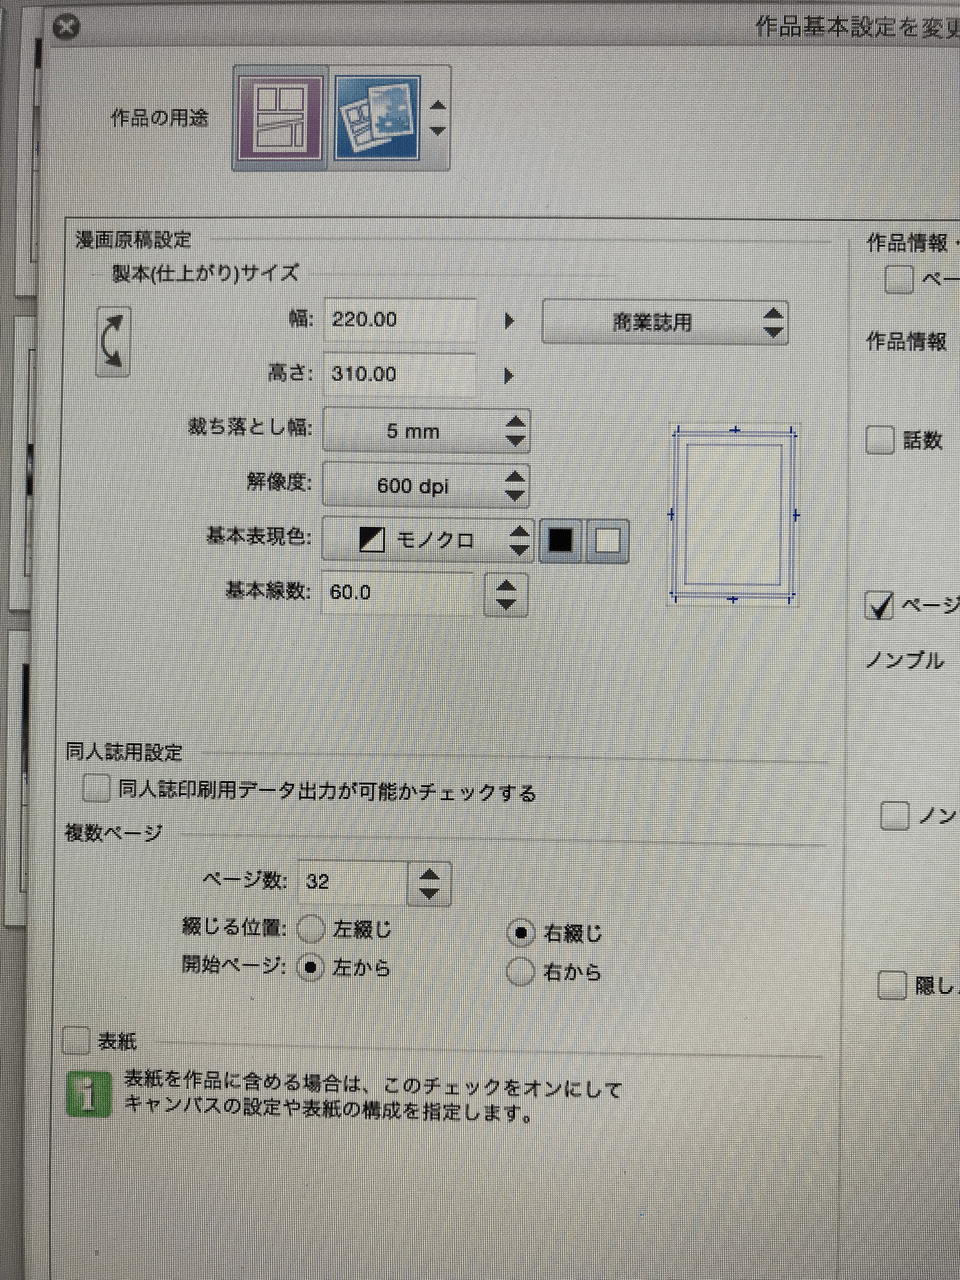The width and height of the screenshot is (960, 1280).
Task: Toggle the white drawing color swatch
Action: [x=607, y=541]
